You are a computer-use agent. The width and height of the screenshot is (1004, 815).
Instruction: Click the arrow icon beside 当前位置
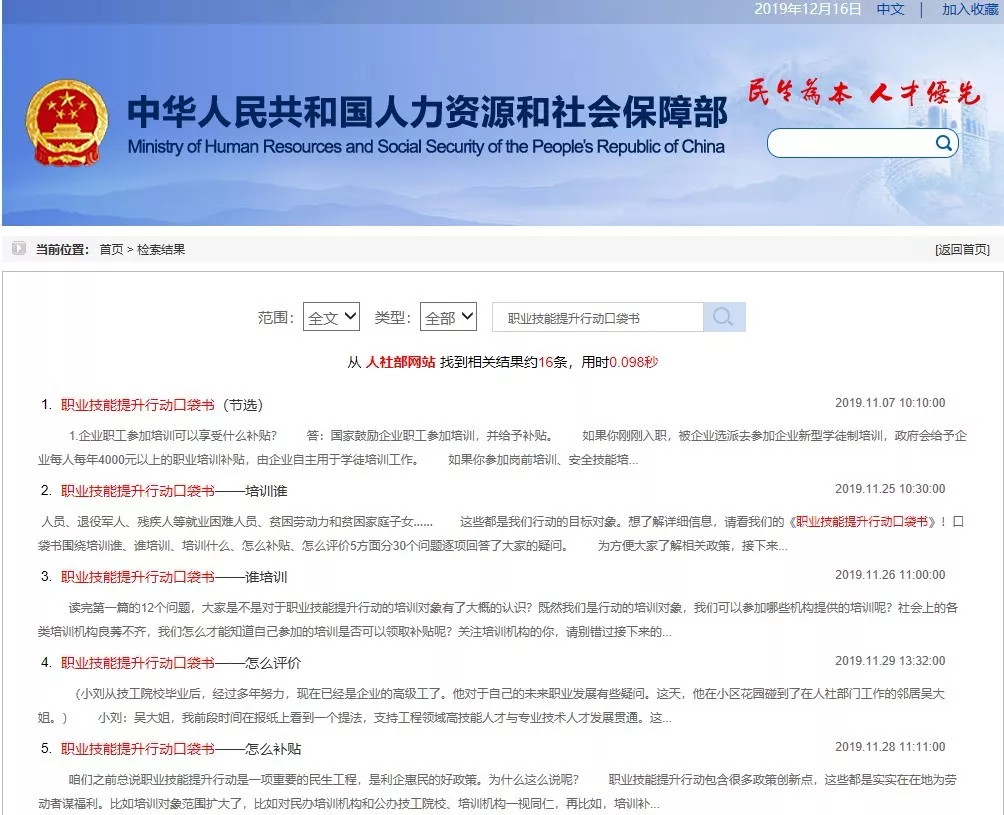19,248
